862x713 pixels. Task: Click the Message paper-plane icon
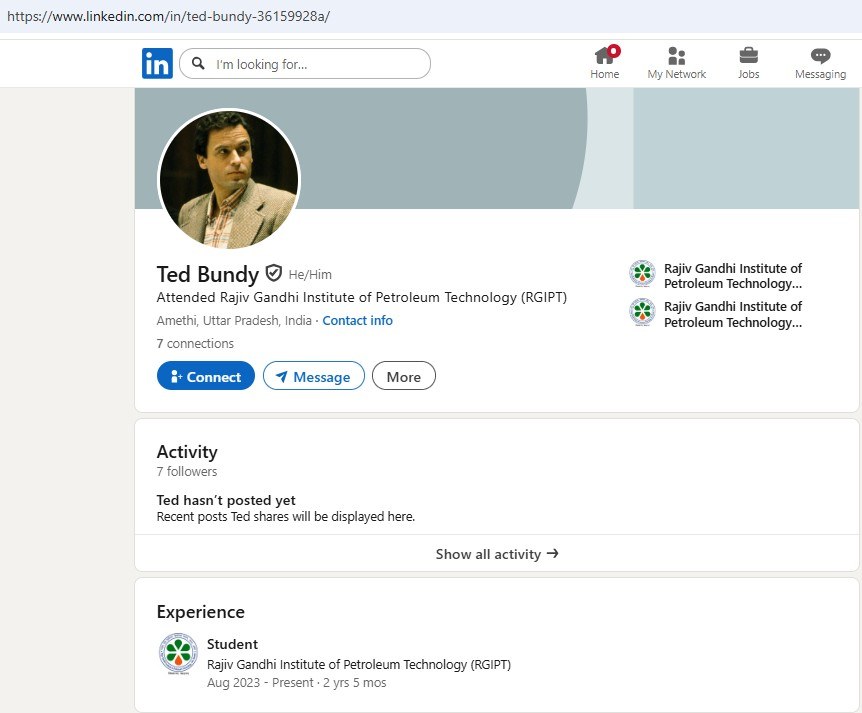(281, 377)
